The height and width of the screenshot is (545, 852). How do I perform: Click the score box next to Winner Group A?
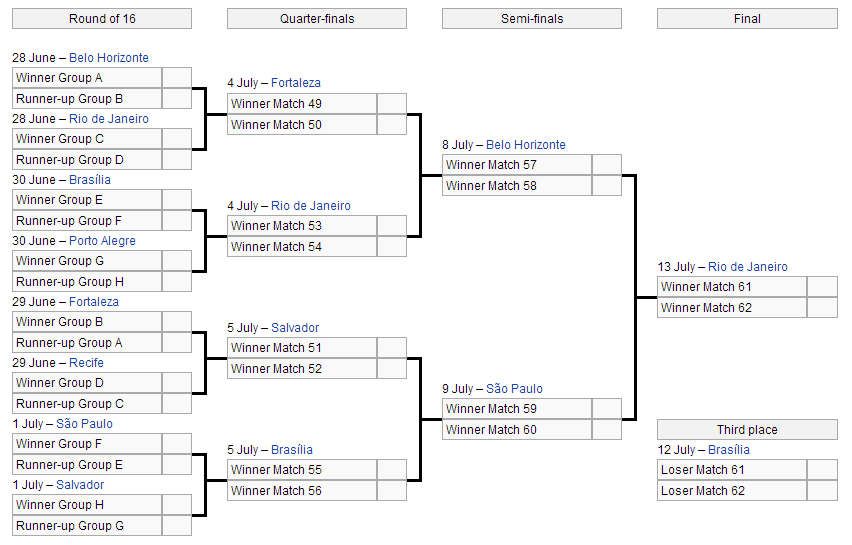click(176, 78)
